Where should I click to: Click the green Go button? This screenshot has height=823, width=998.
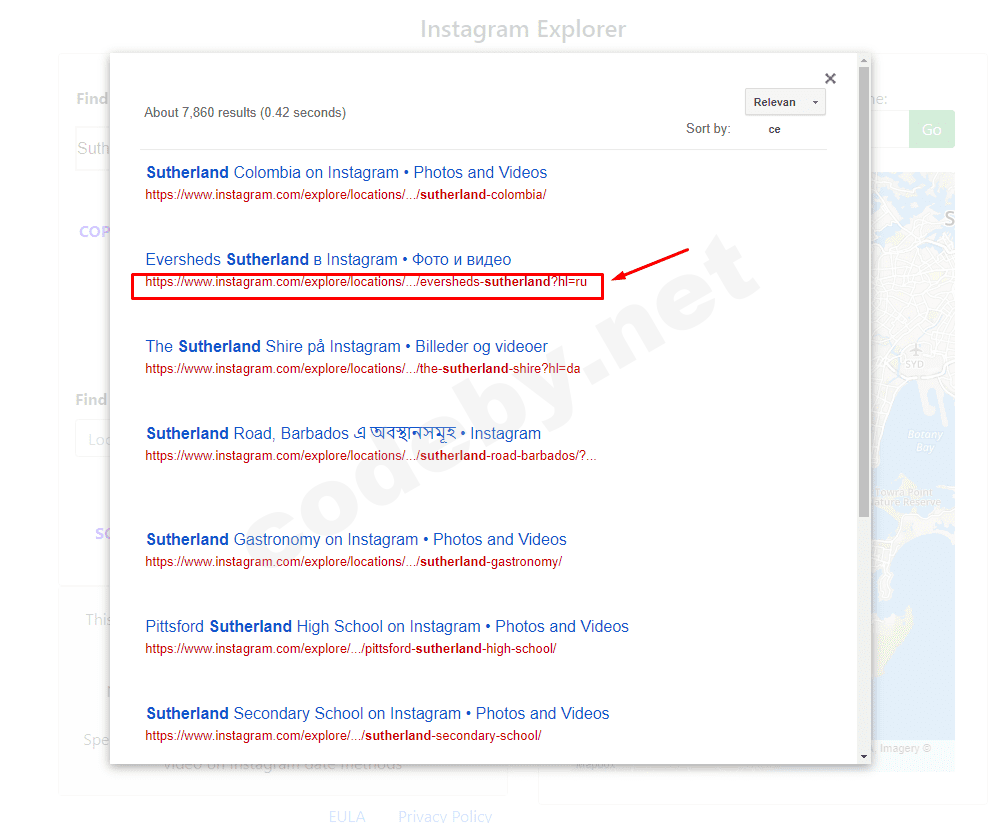932,129
